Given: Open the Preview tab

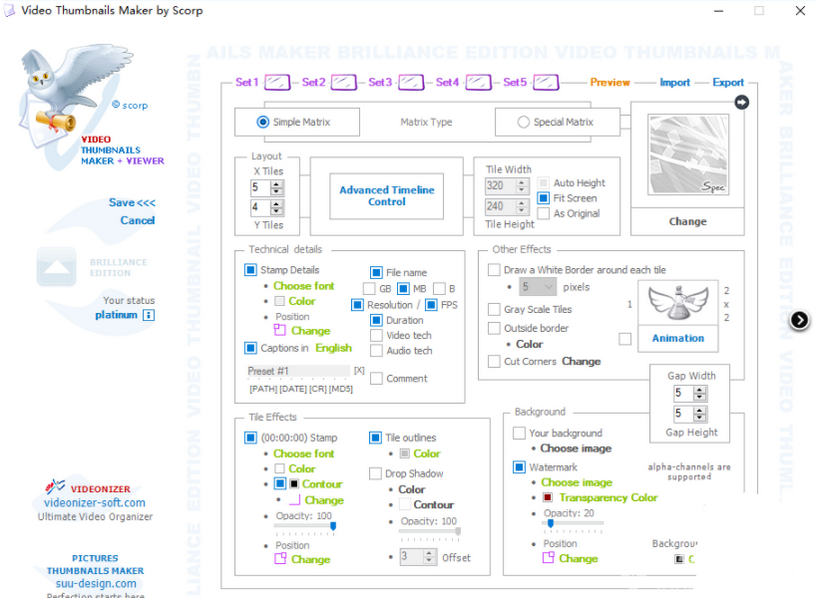Looking at the screenshot, I should pos(610,83).
